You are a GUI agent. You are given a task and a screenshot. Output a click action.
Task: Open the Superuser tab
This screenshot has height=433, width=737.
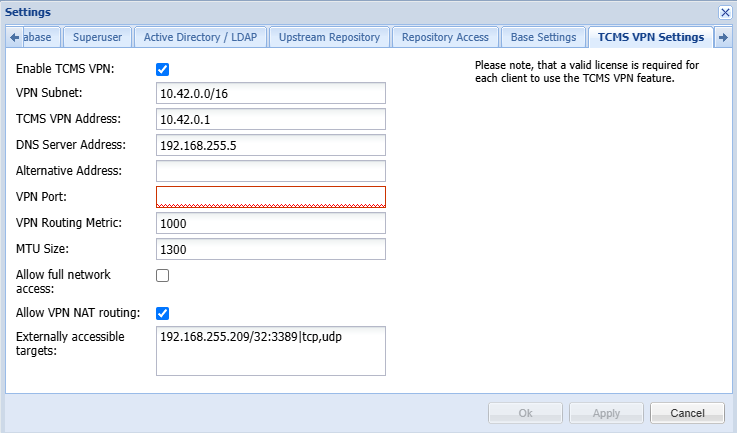[x=97, y=37]
